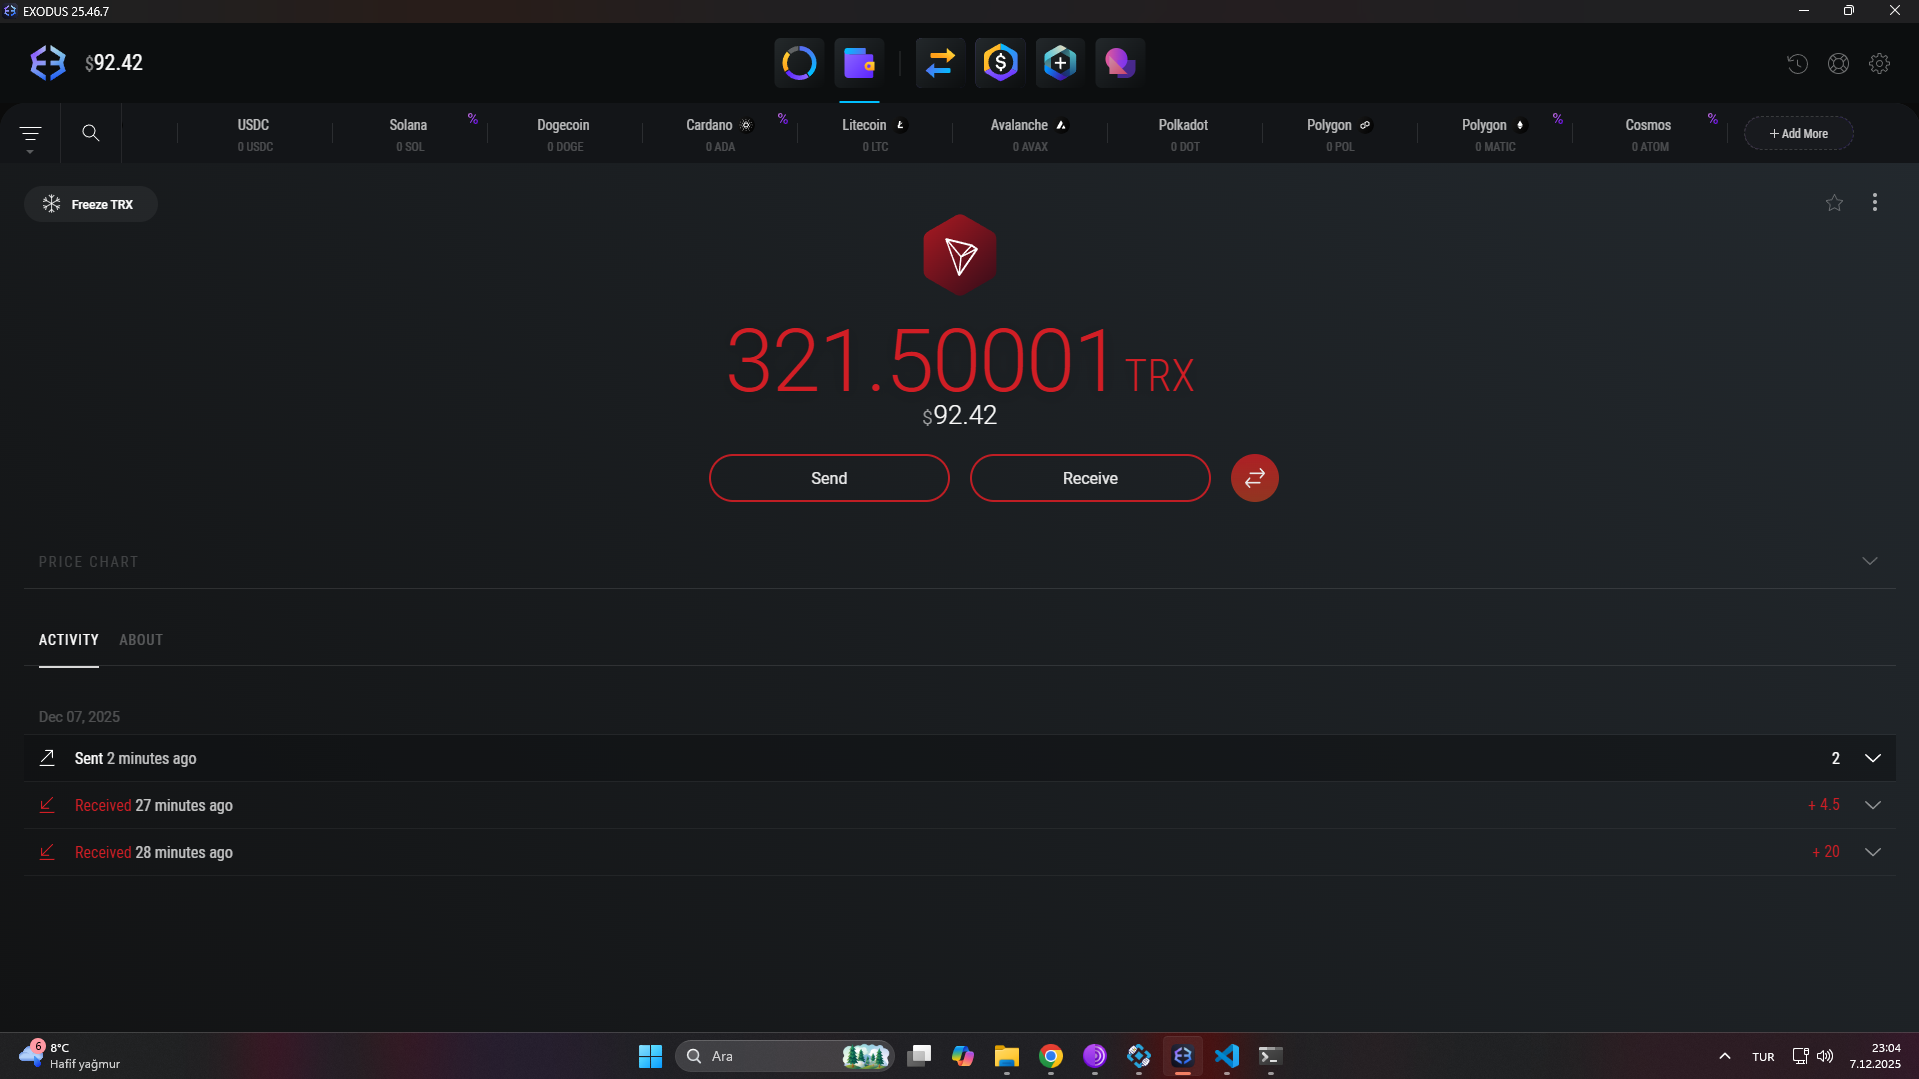Expand the Received 27 minutes ago chevron
Viewport: 1919px width, 1079px height.
1873,805
